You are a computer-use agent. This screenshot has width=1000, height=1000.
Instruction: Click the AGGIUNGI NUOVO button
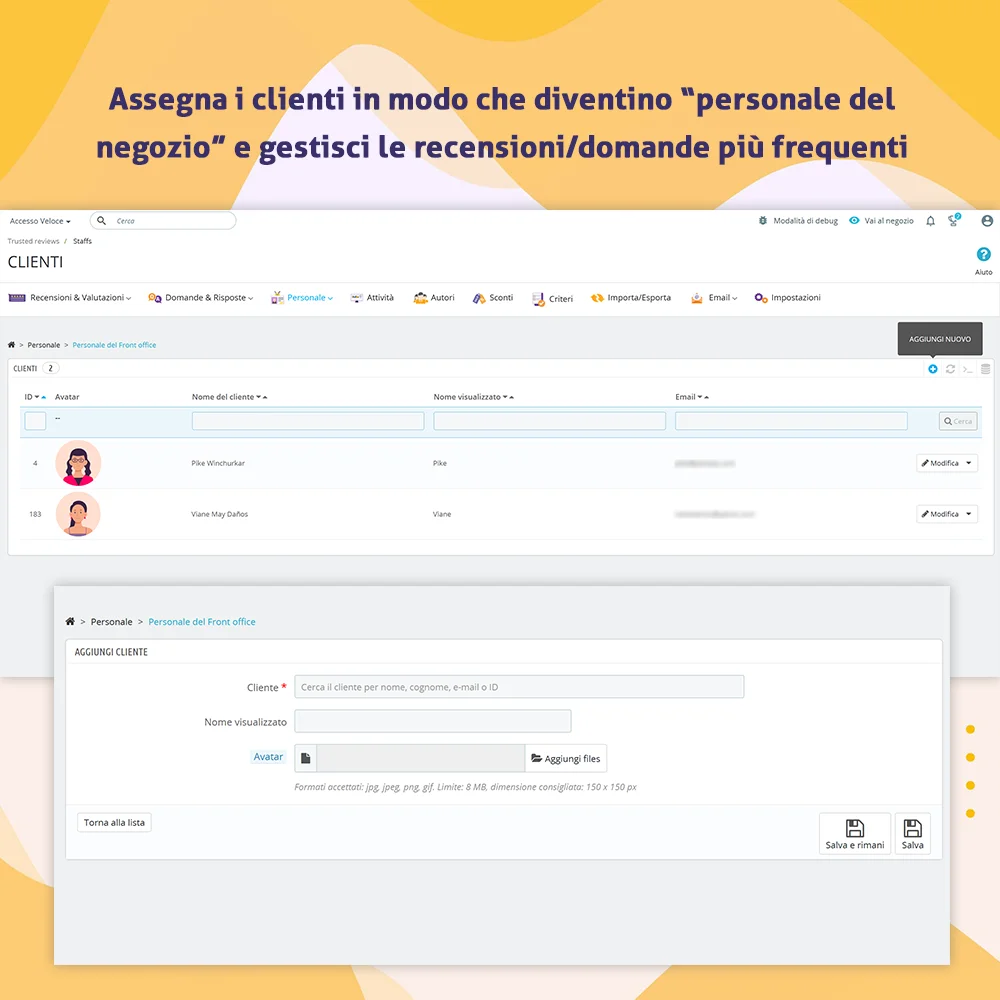click(x=940, y=339)
